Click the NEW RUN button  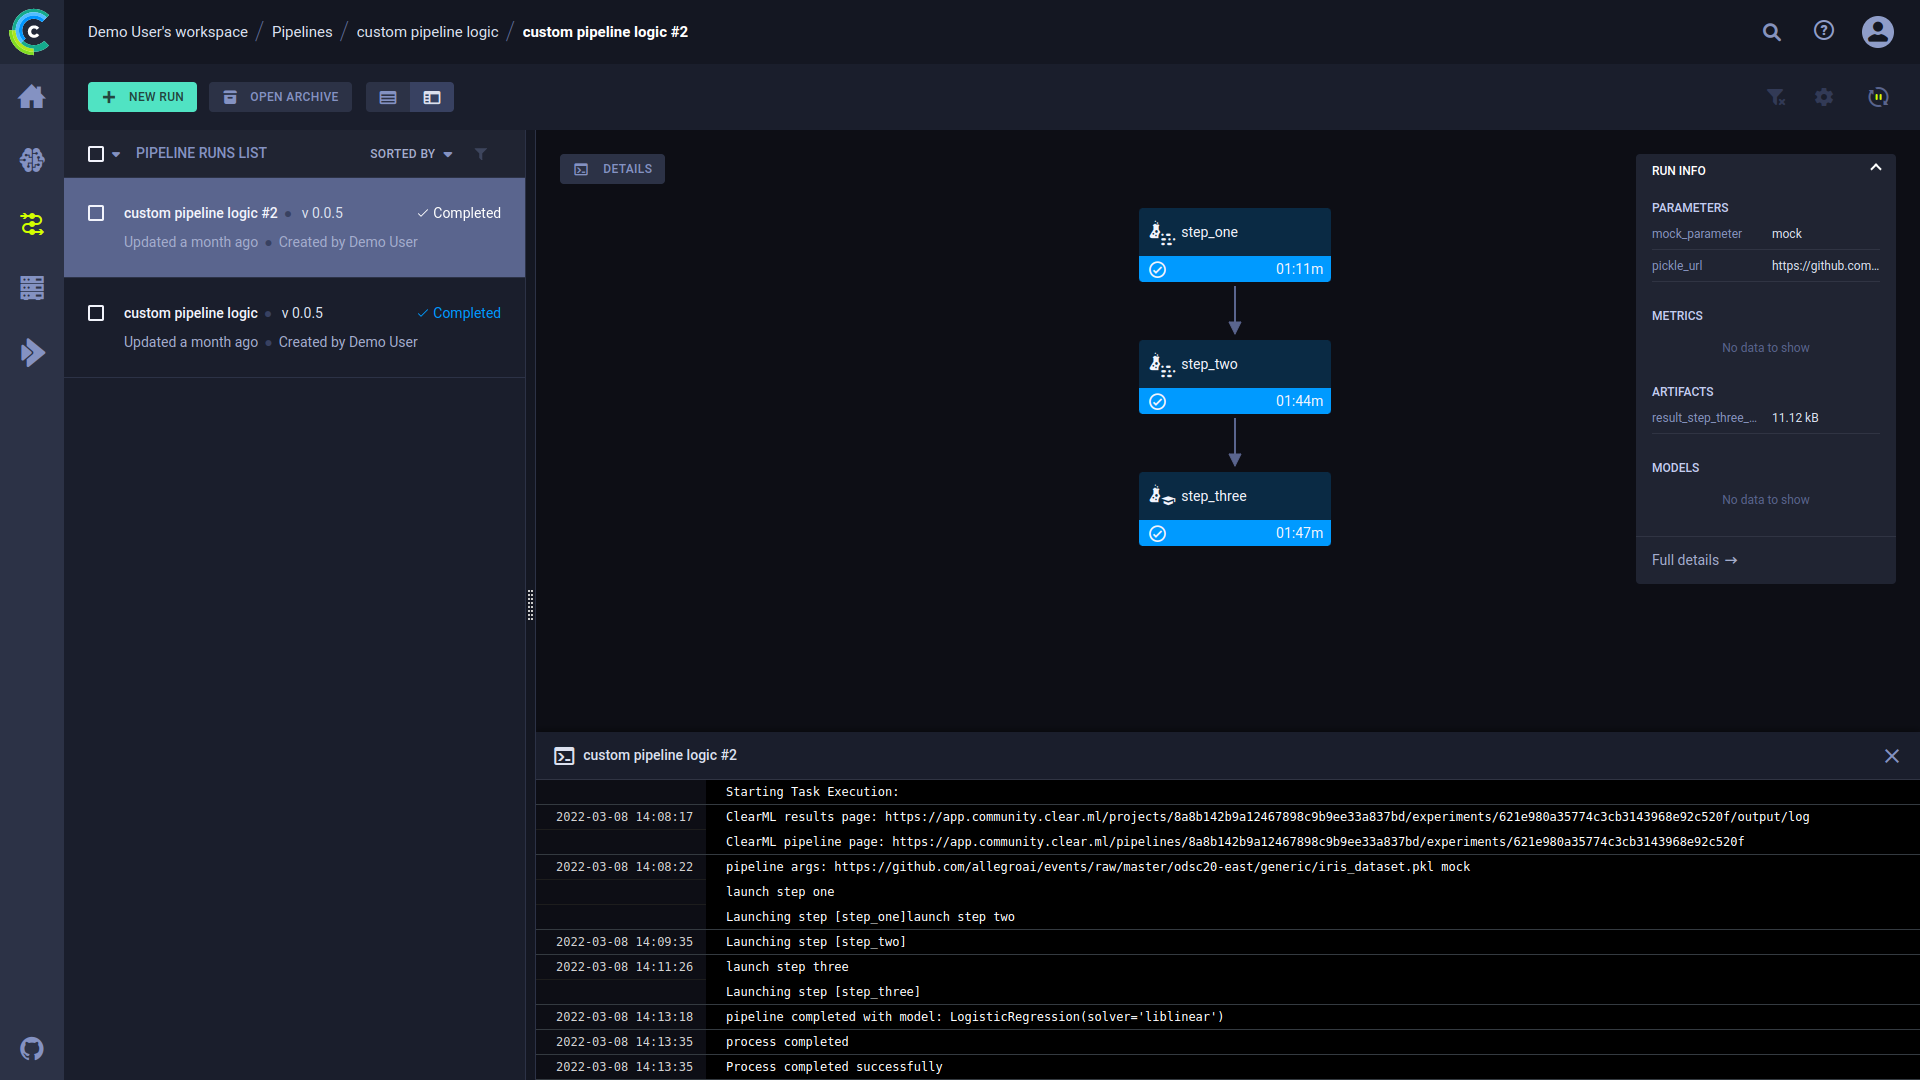[x=142, y=97]
